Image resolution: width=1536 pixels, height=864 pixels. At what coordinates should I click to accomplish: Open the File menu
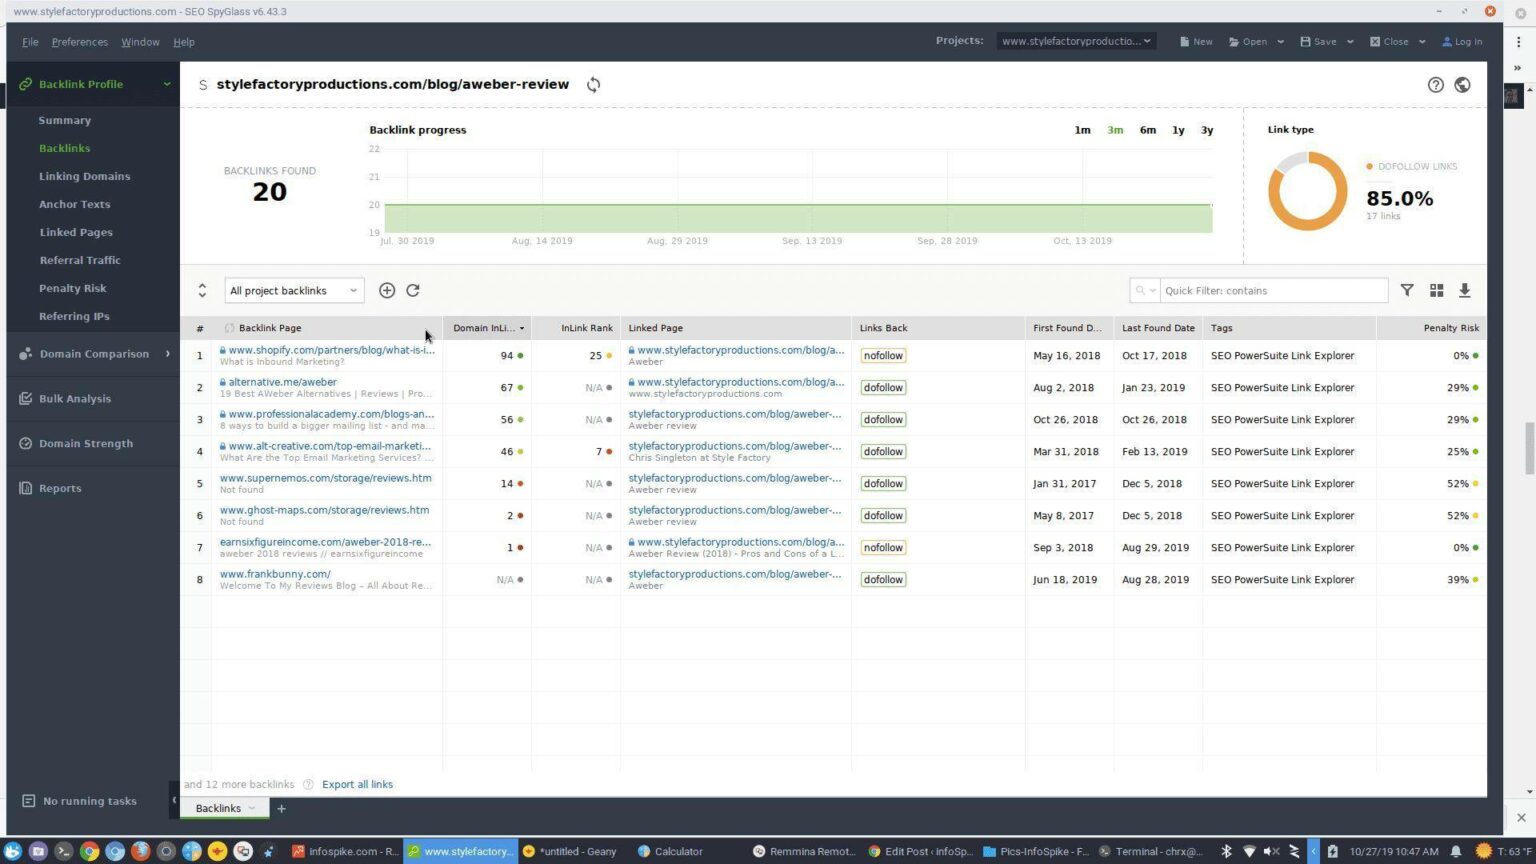30,42
